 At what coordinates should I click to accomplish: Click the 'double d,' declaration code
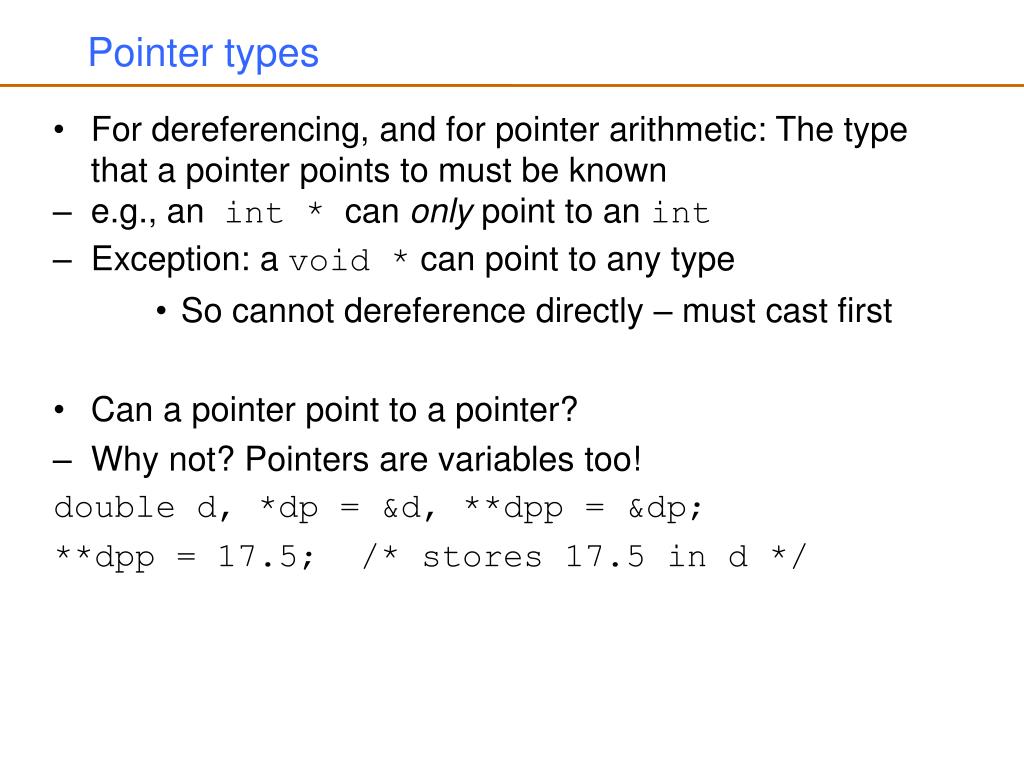click(x=143, y=508)
